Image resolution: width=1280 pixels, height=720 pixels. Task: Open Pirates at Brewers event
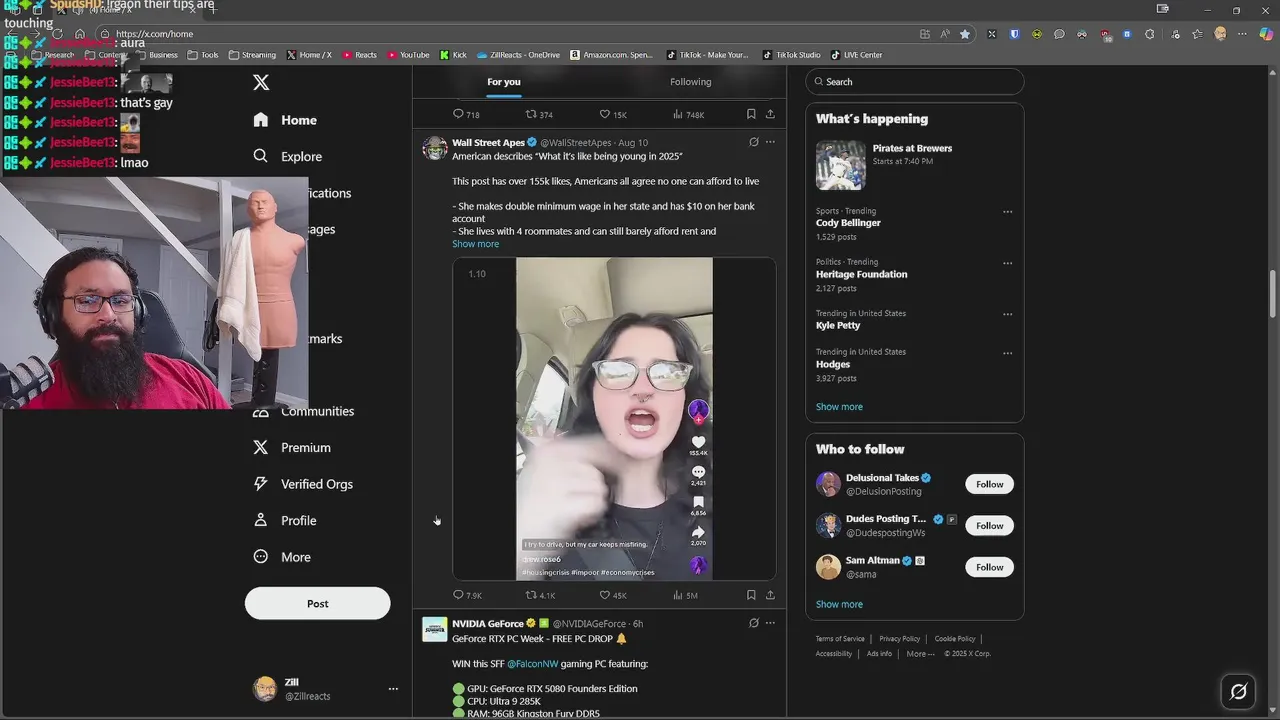pos(914,165)
